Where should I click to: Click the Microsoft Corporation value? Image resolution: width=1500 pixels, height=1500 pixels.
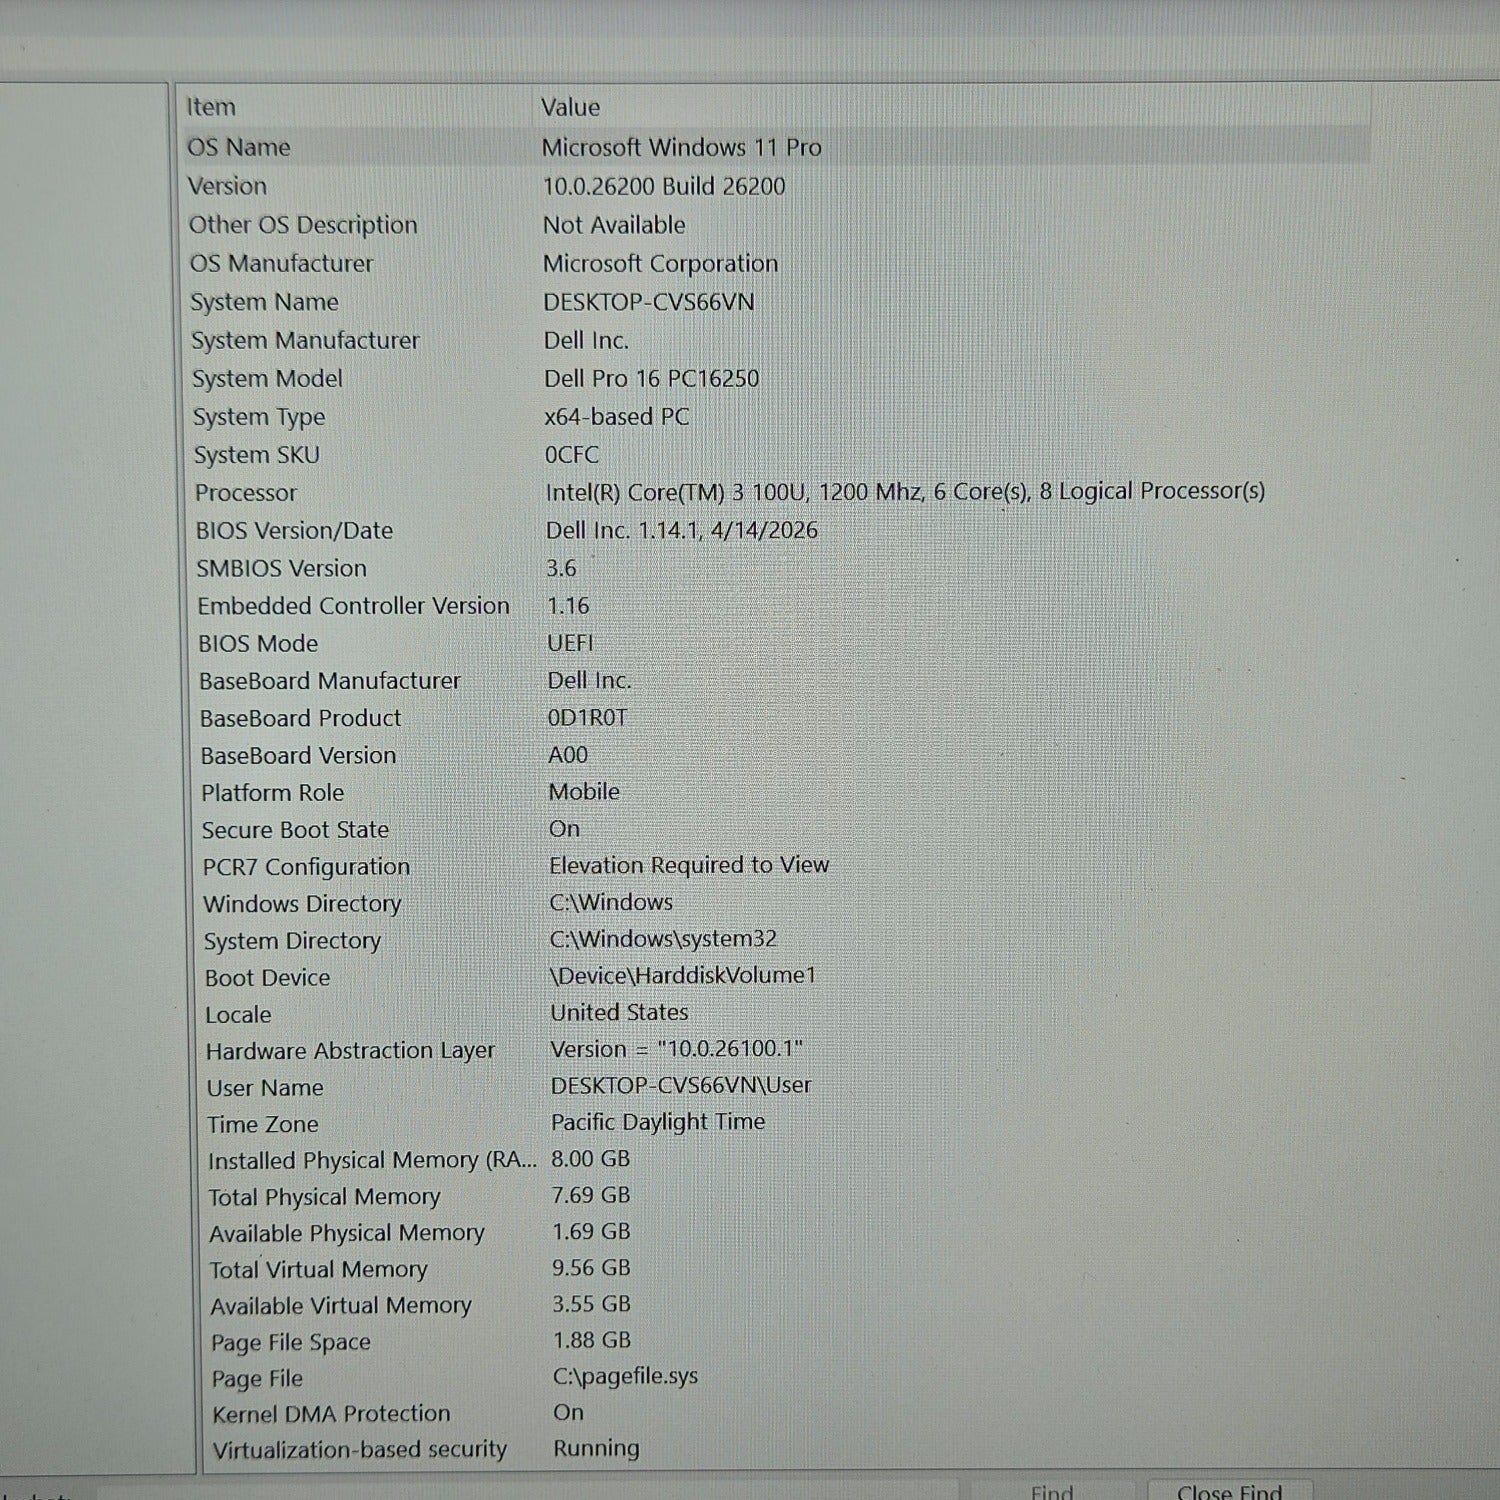tap(660, 264)
